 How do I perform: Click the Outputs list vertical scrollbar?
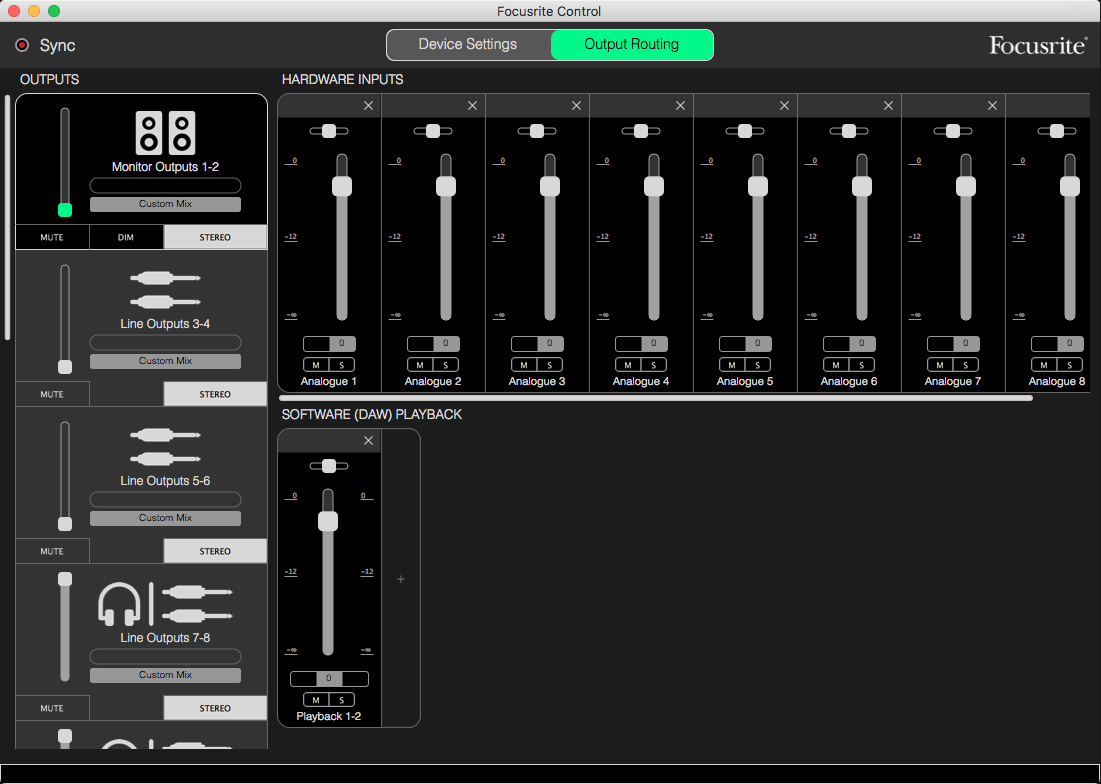8,218
